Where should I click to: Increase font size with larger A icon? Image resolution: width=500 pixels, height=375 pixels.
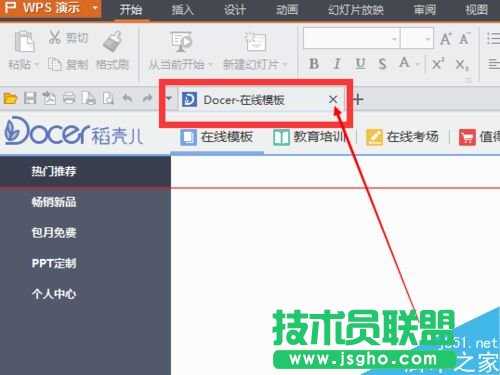tap(446, 39)
